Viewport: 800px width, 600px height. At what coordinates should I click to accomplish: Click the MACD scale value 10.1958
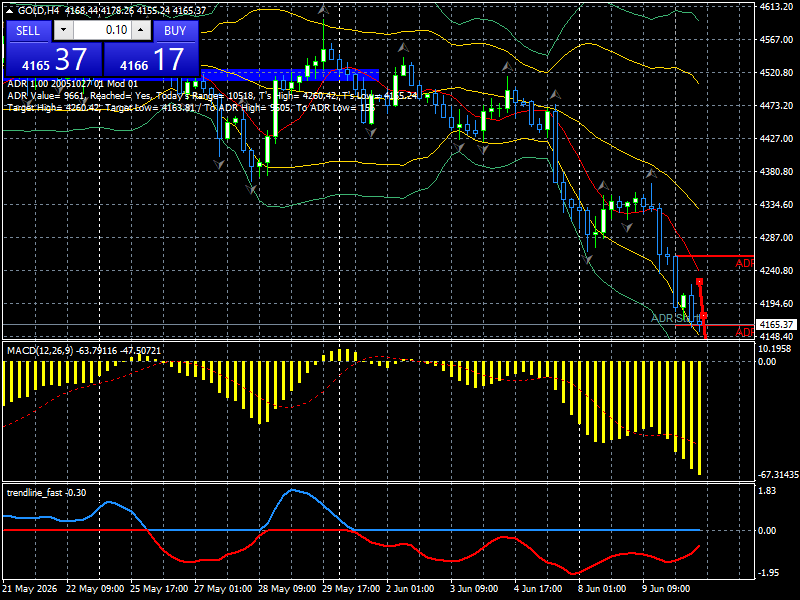(x=774, y=348)
